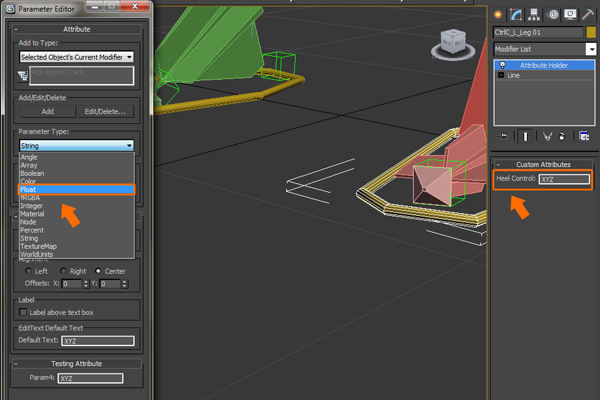This screenshot has height=400, width=600.
Task: Click the Y offset value field
Action: click(110, 284)
